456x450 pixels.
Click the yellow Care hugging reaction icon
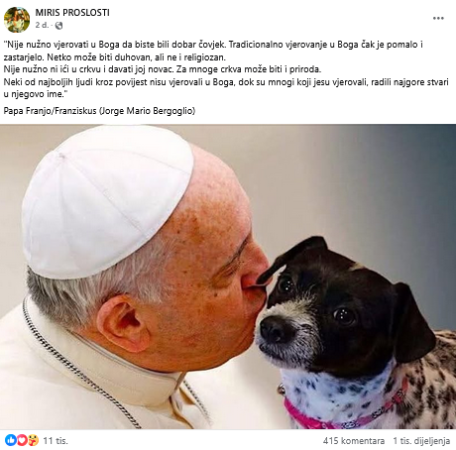(x=33, y=440)
